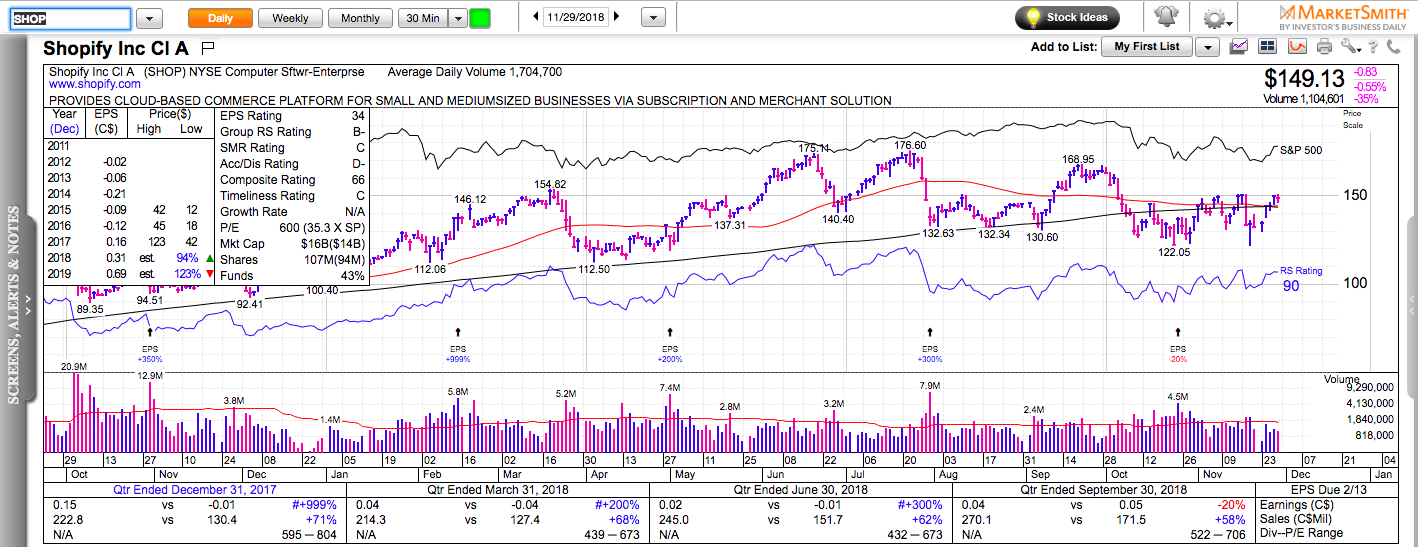Click the 176.60 price high label

coord(910,145)
